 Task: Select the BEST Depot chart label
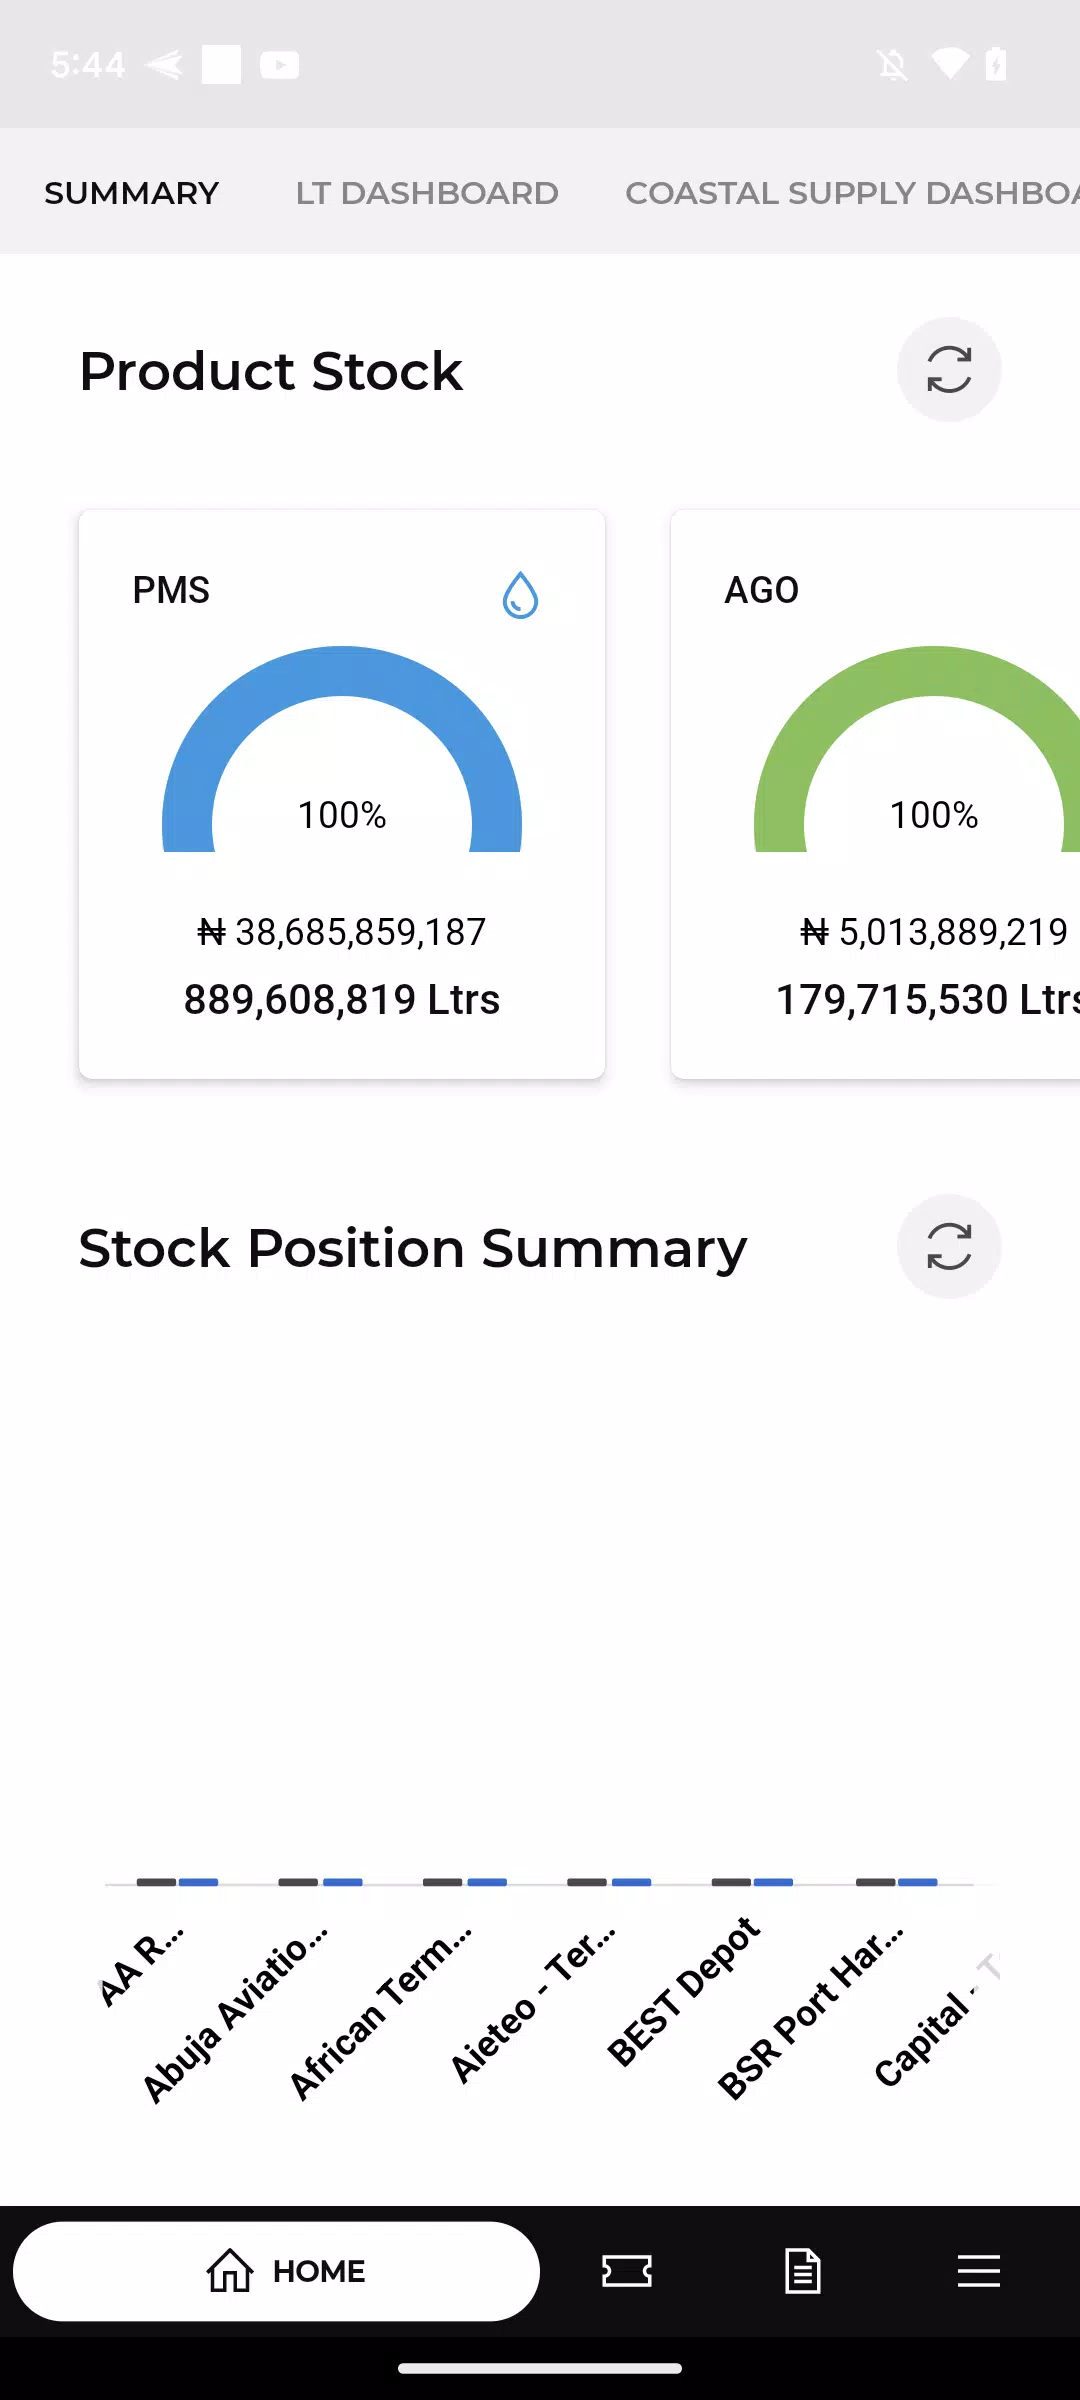684,1991
